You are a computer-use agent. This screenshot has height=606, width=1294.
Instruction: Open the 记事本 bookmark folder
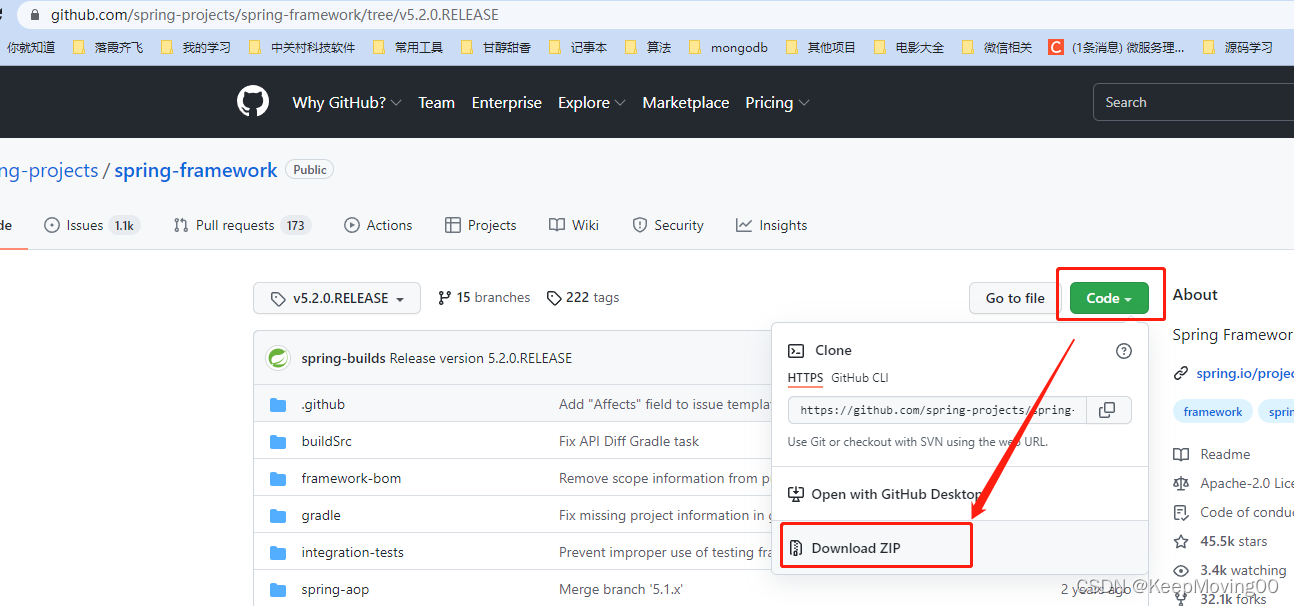579,47
